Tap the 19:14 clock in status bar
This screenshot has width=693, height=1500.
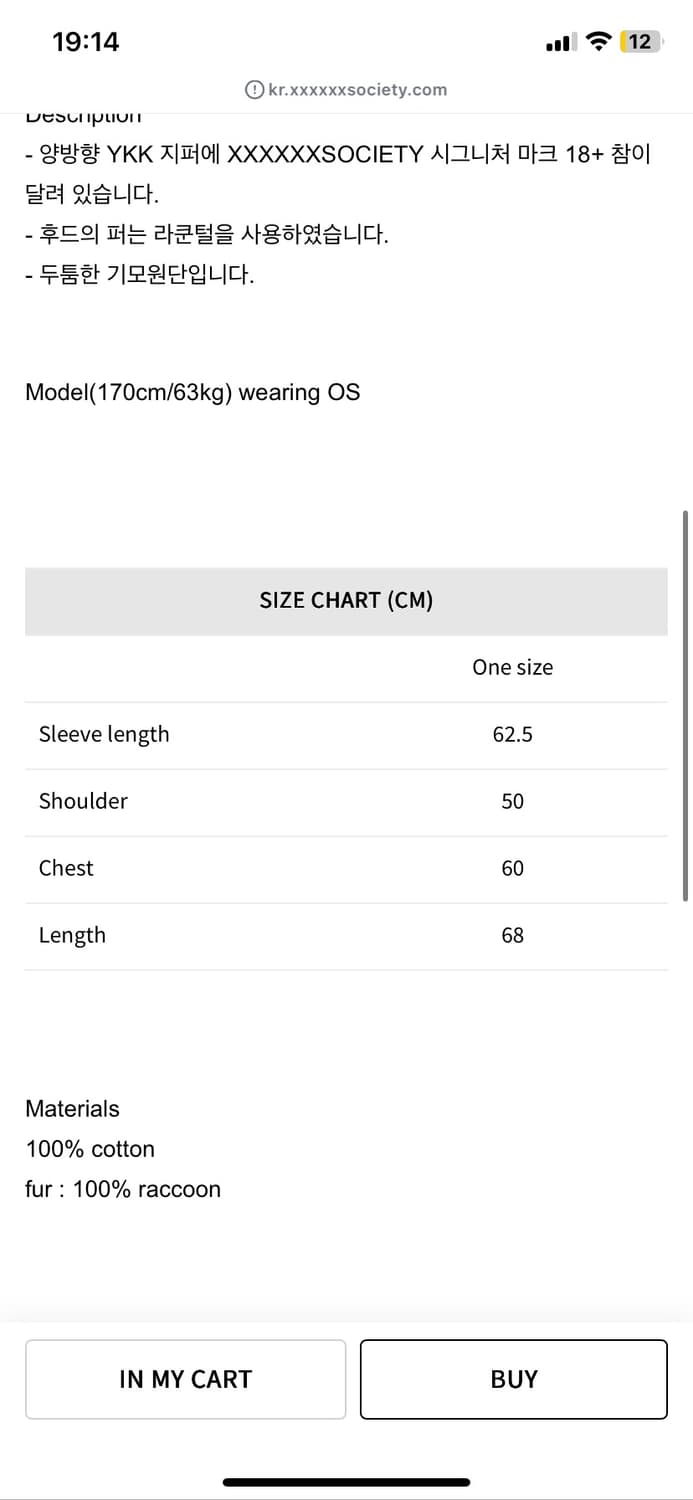85,42
